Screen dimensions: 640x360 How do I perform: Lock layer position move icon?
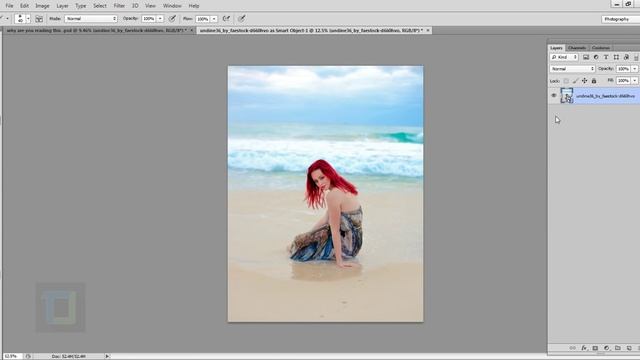[x=584, y=81]
